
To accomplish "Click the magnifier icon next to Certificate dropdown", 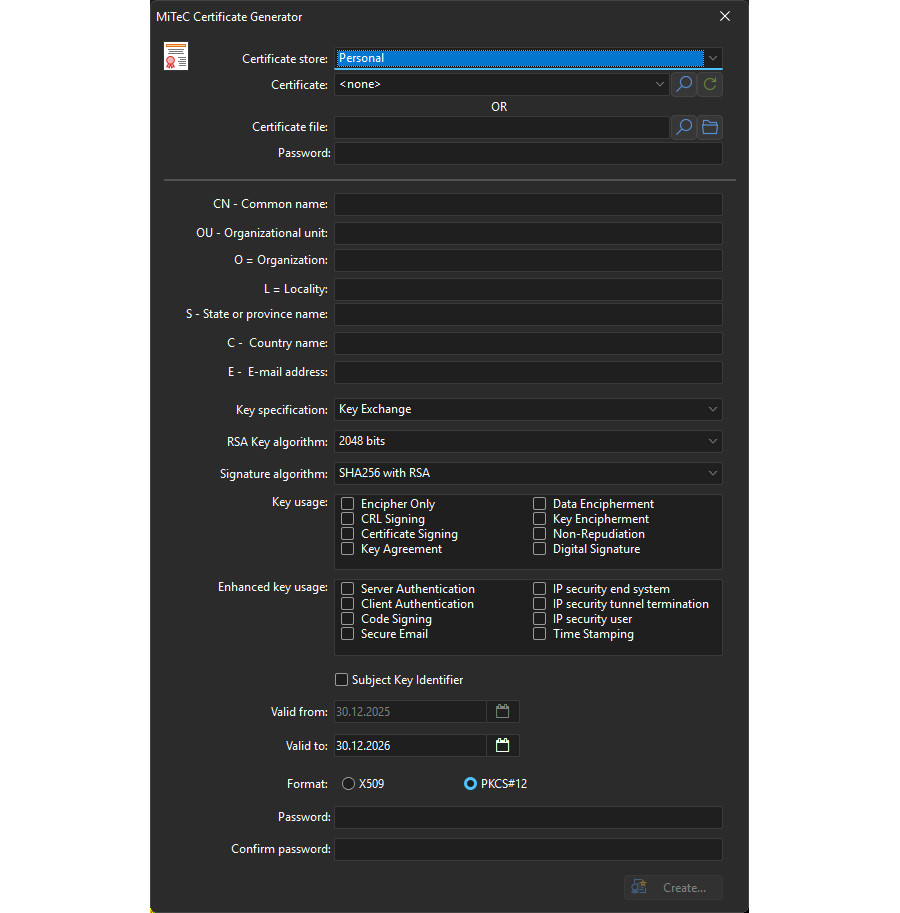I will coord(684,84).
